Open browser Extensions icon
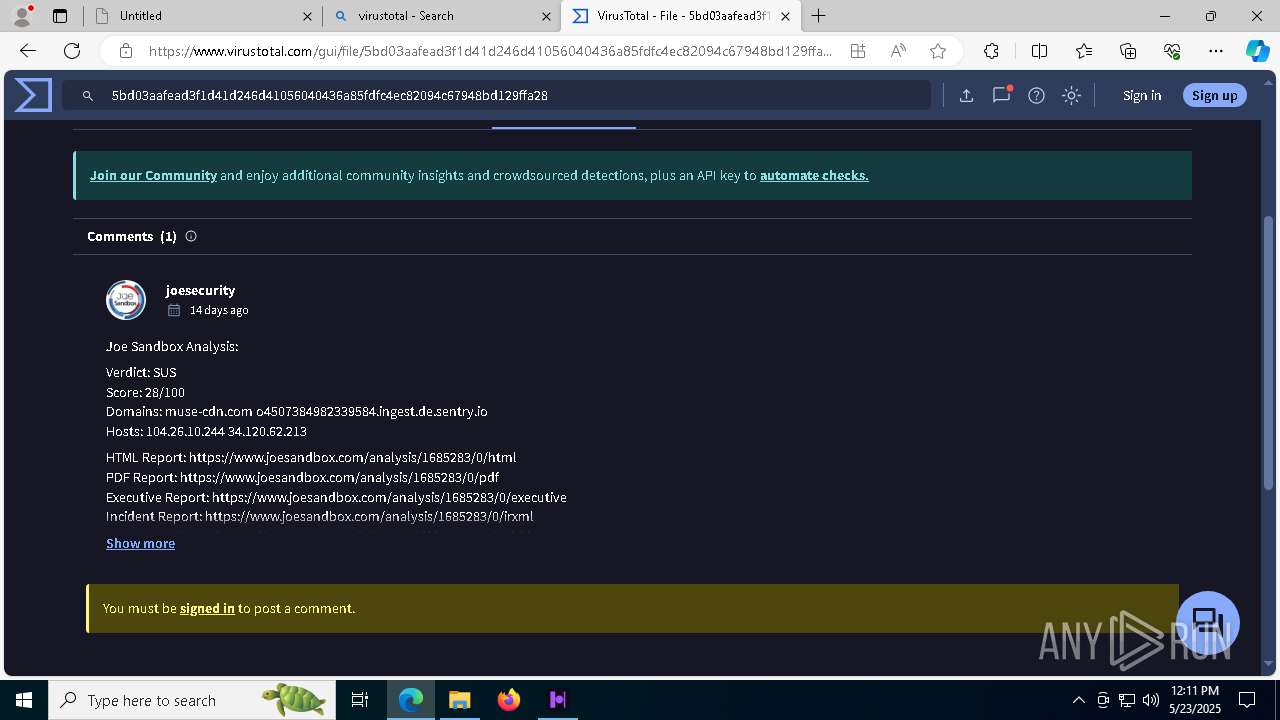1280x720 pixels. coord(991,51)
